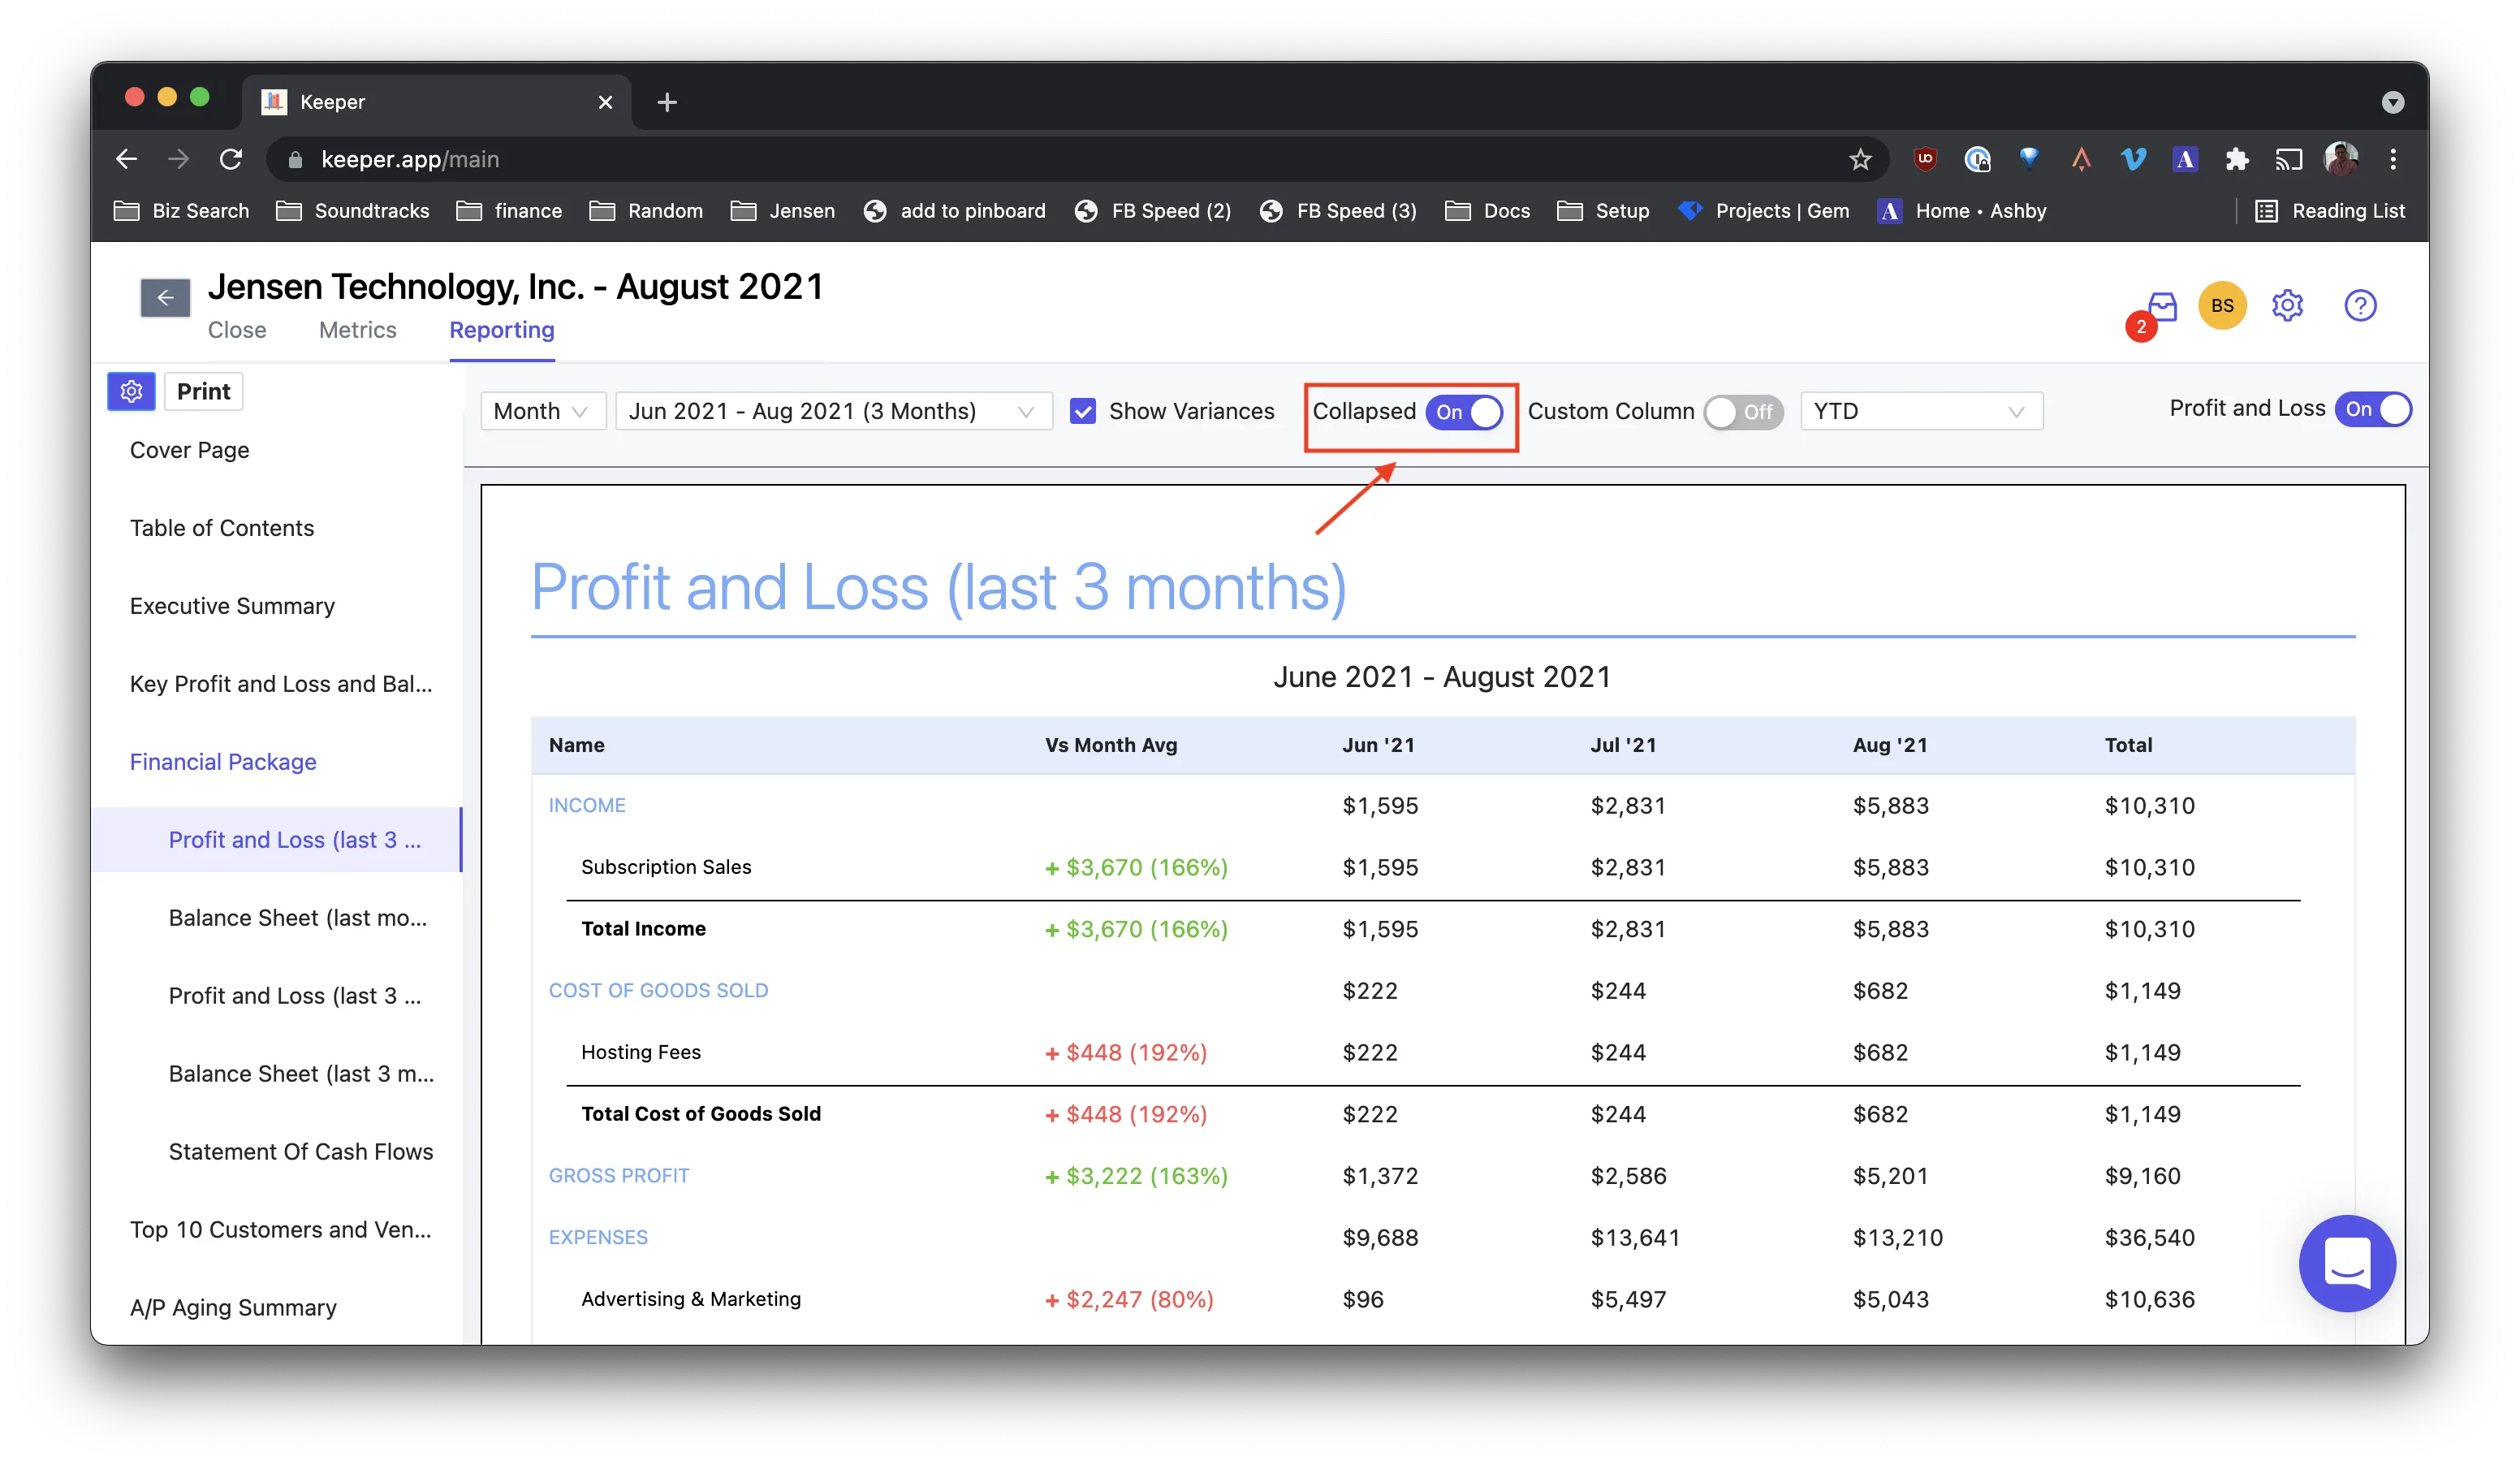Switch to the Metrics tab
This screenshot has height=1465, width=2520.
[x=358, y=330]
